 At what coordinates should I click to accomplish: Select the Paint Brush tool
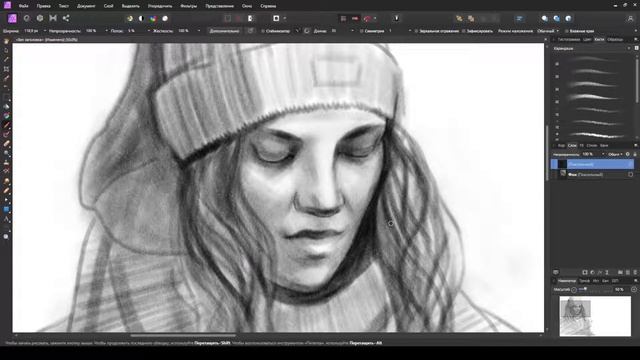6,125
